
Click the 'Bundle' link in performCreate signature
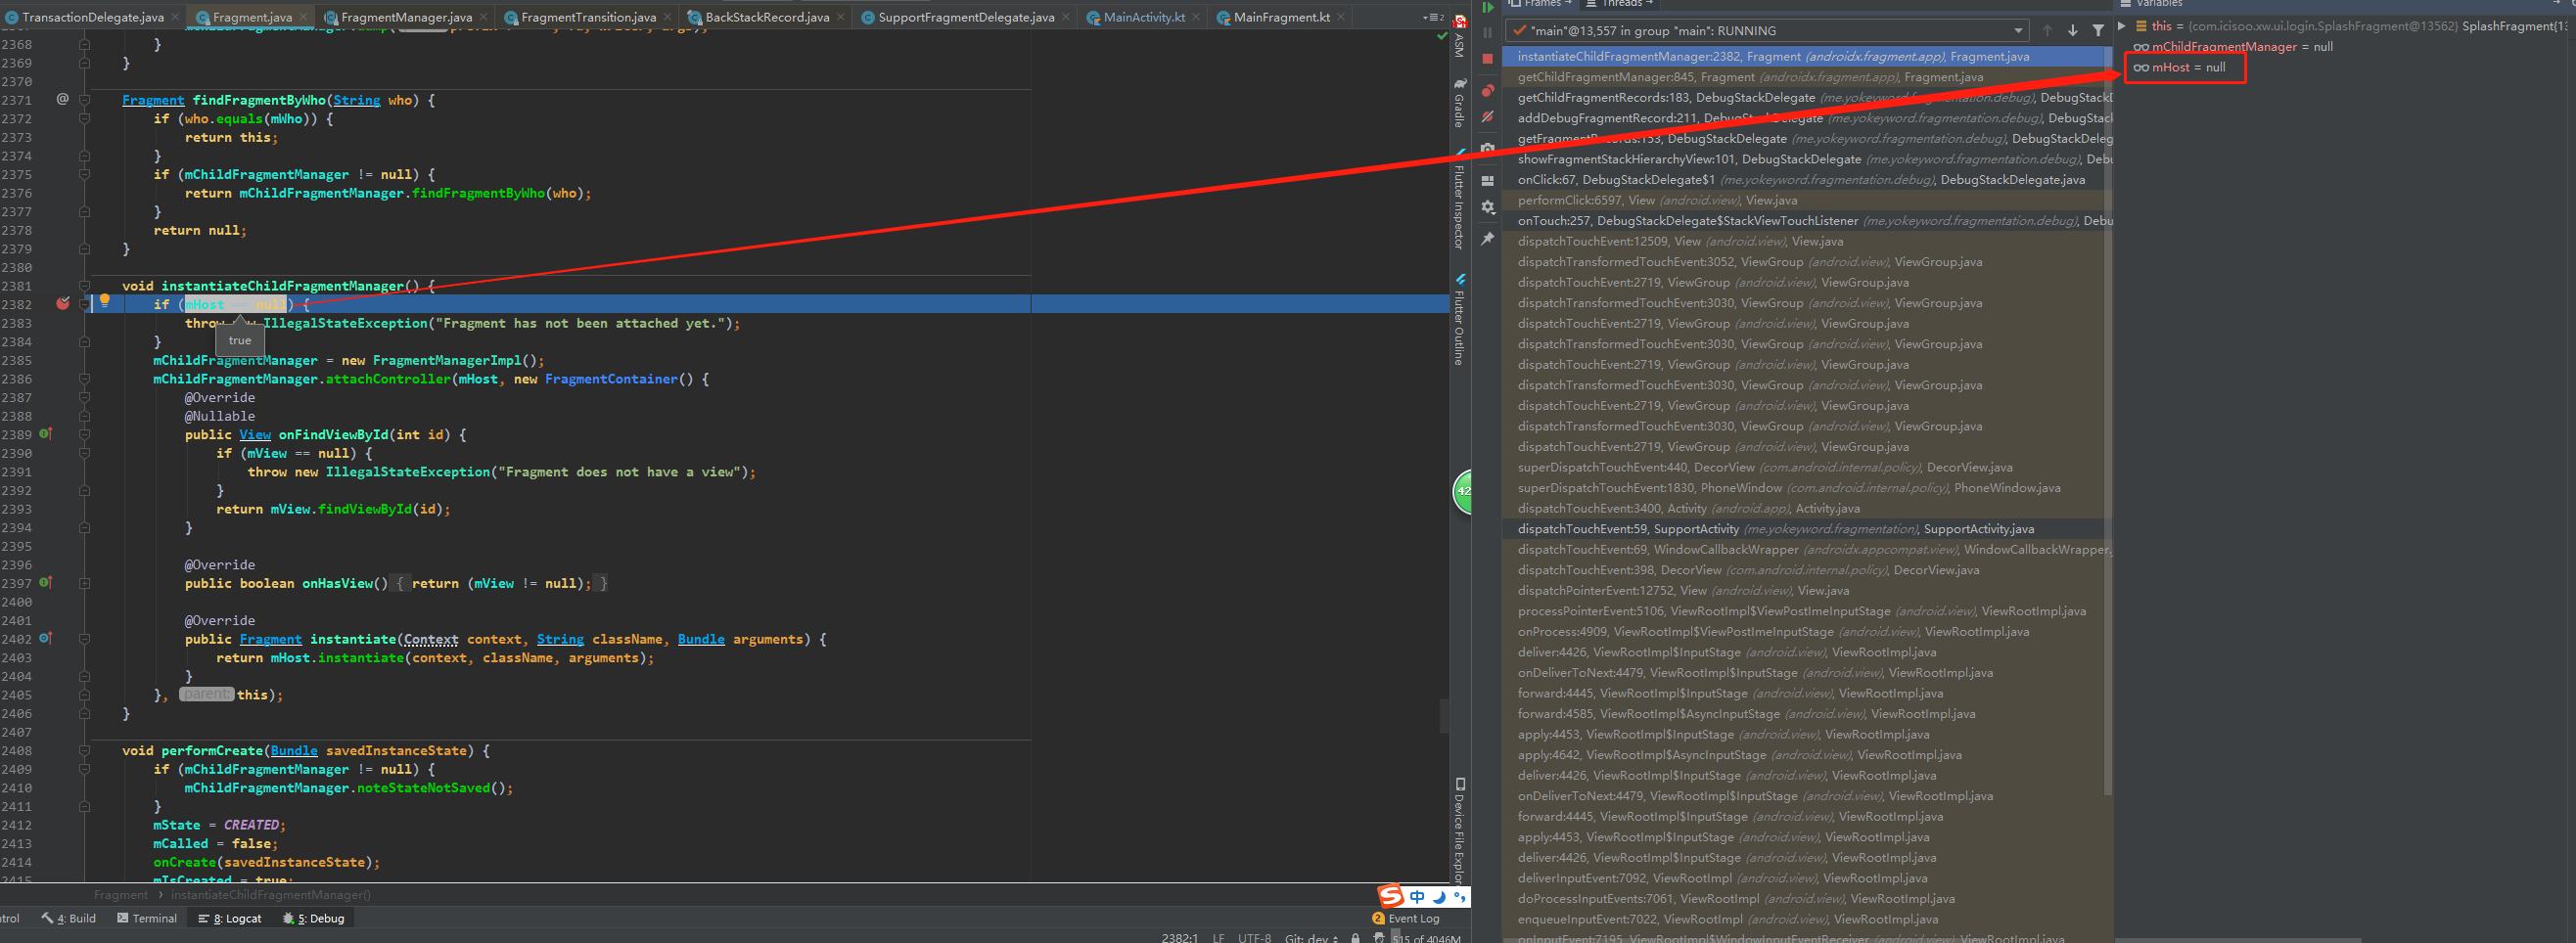click(294, 751)
